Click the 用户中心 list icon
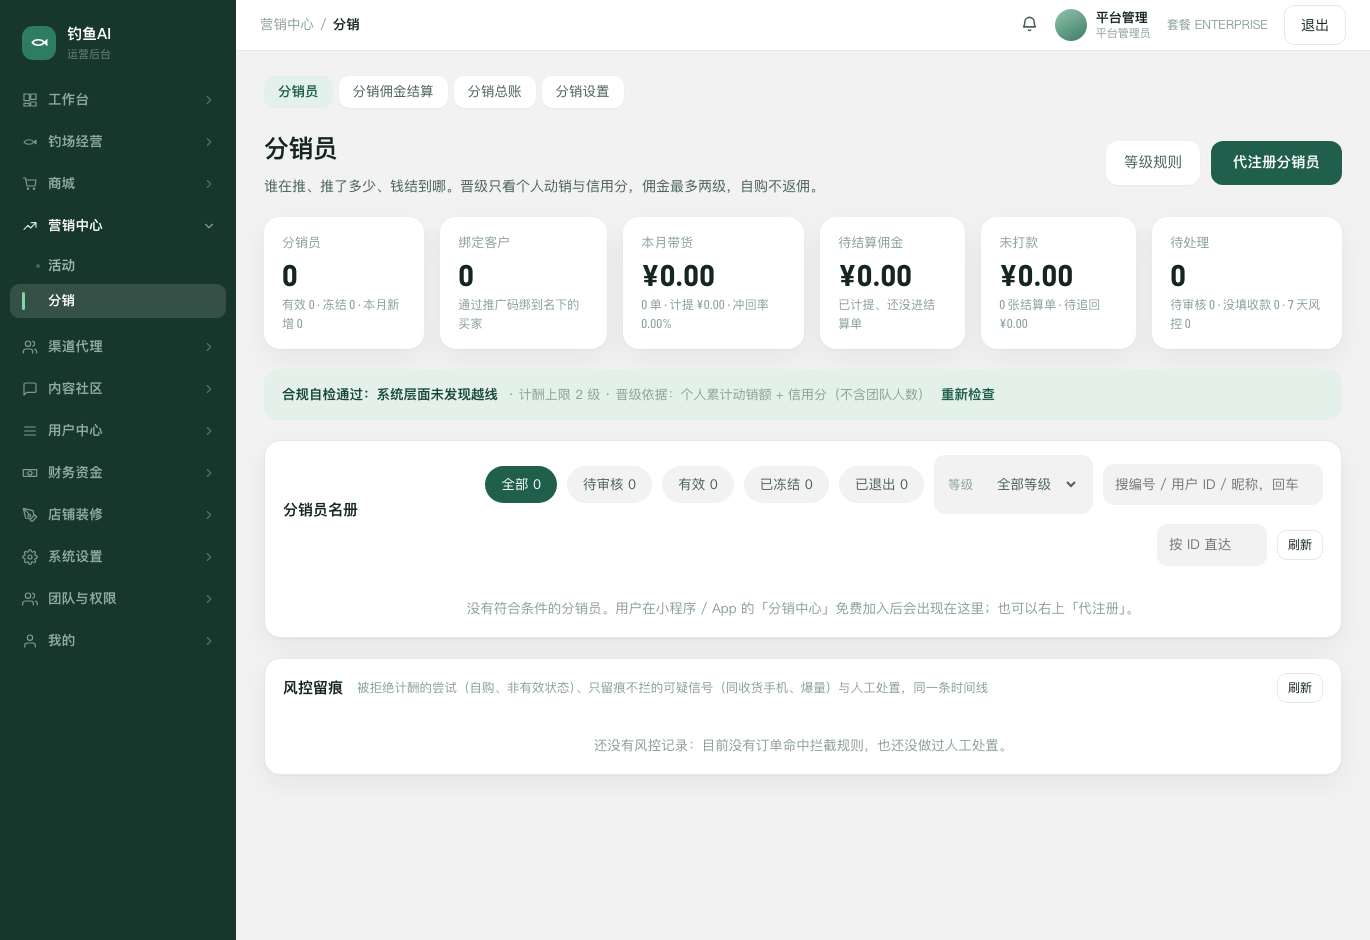The image size is (1370, 940). point(30,431)
